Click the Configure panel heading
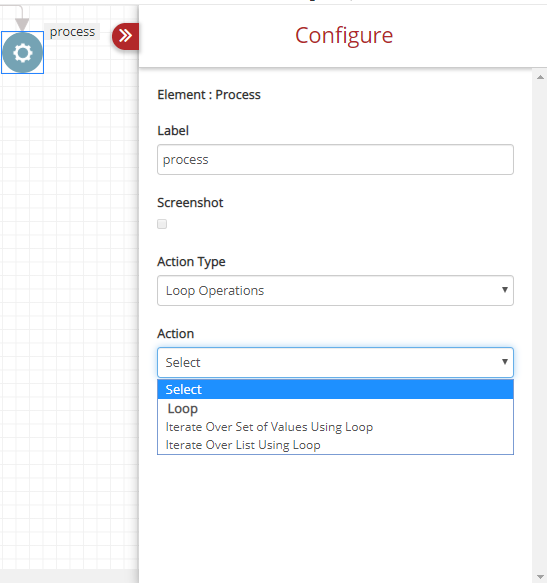The height and width of the screenshot is (583, 547). pos(344,36)
